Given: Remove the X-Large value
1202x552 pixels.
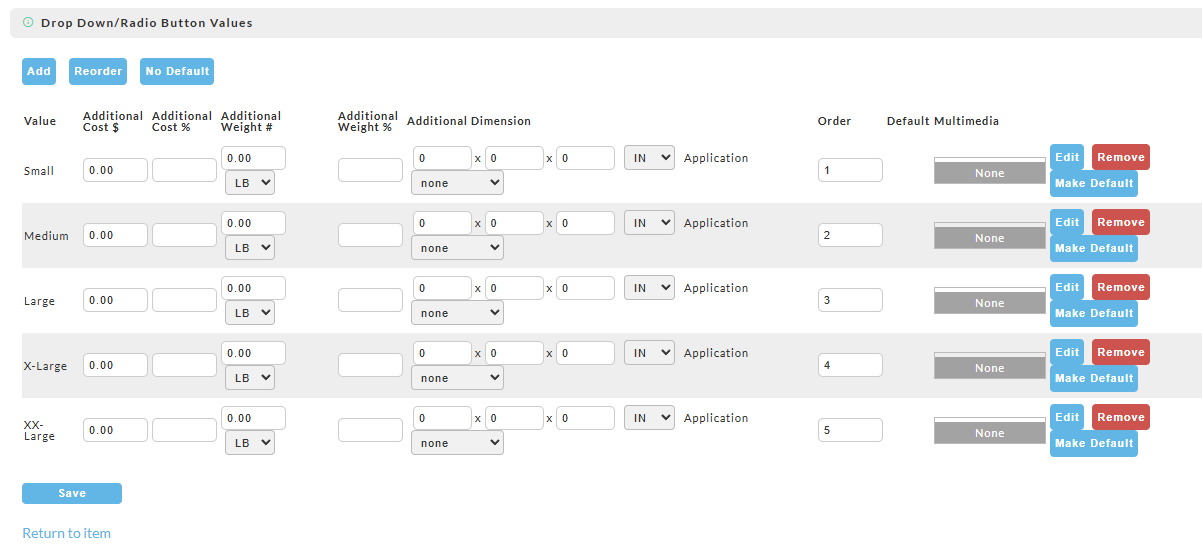Looking at the screenshot, I should point(1121,352).
